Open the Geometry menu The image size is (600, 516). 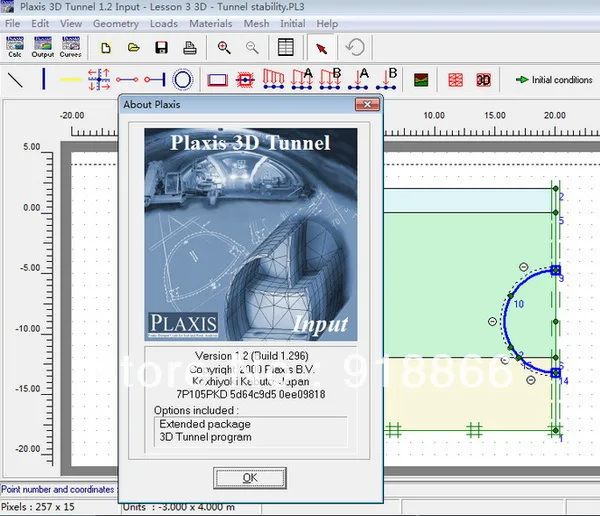tap(116, 24)
